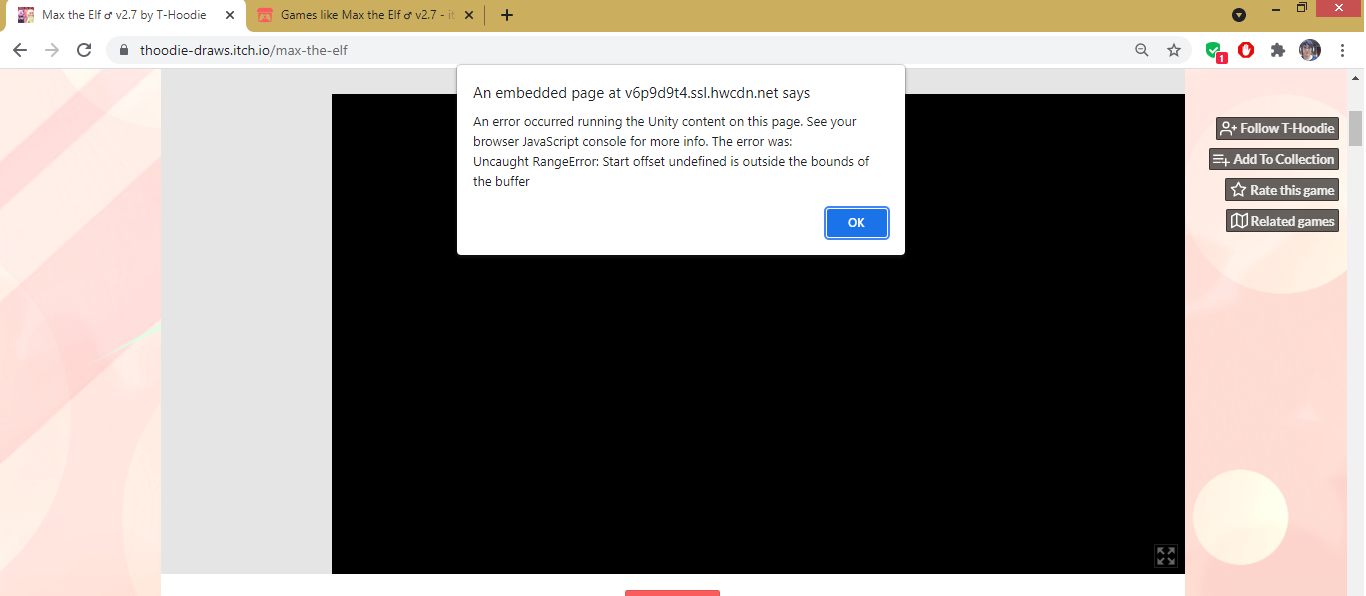Click the page vertical scrollbar thumb
The width and height of the screenshot is (1366, 596).
point(1356,127)
